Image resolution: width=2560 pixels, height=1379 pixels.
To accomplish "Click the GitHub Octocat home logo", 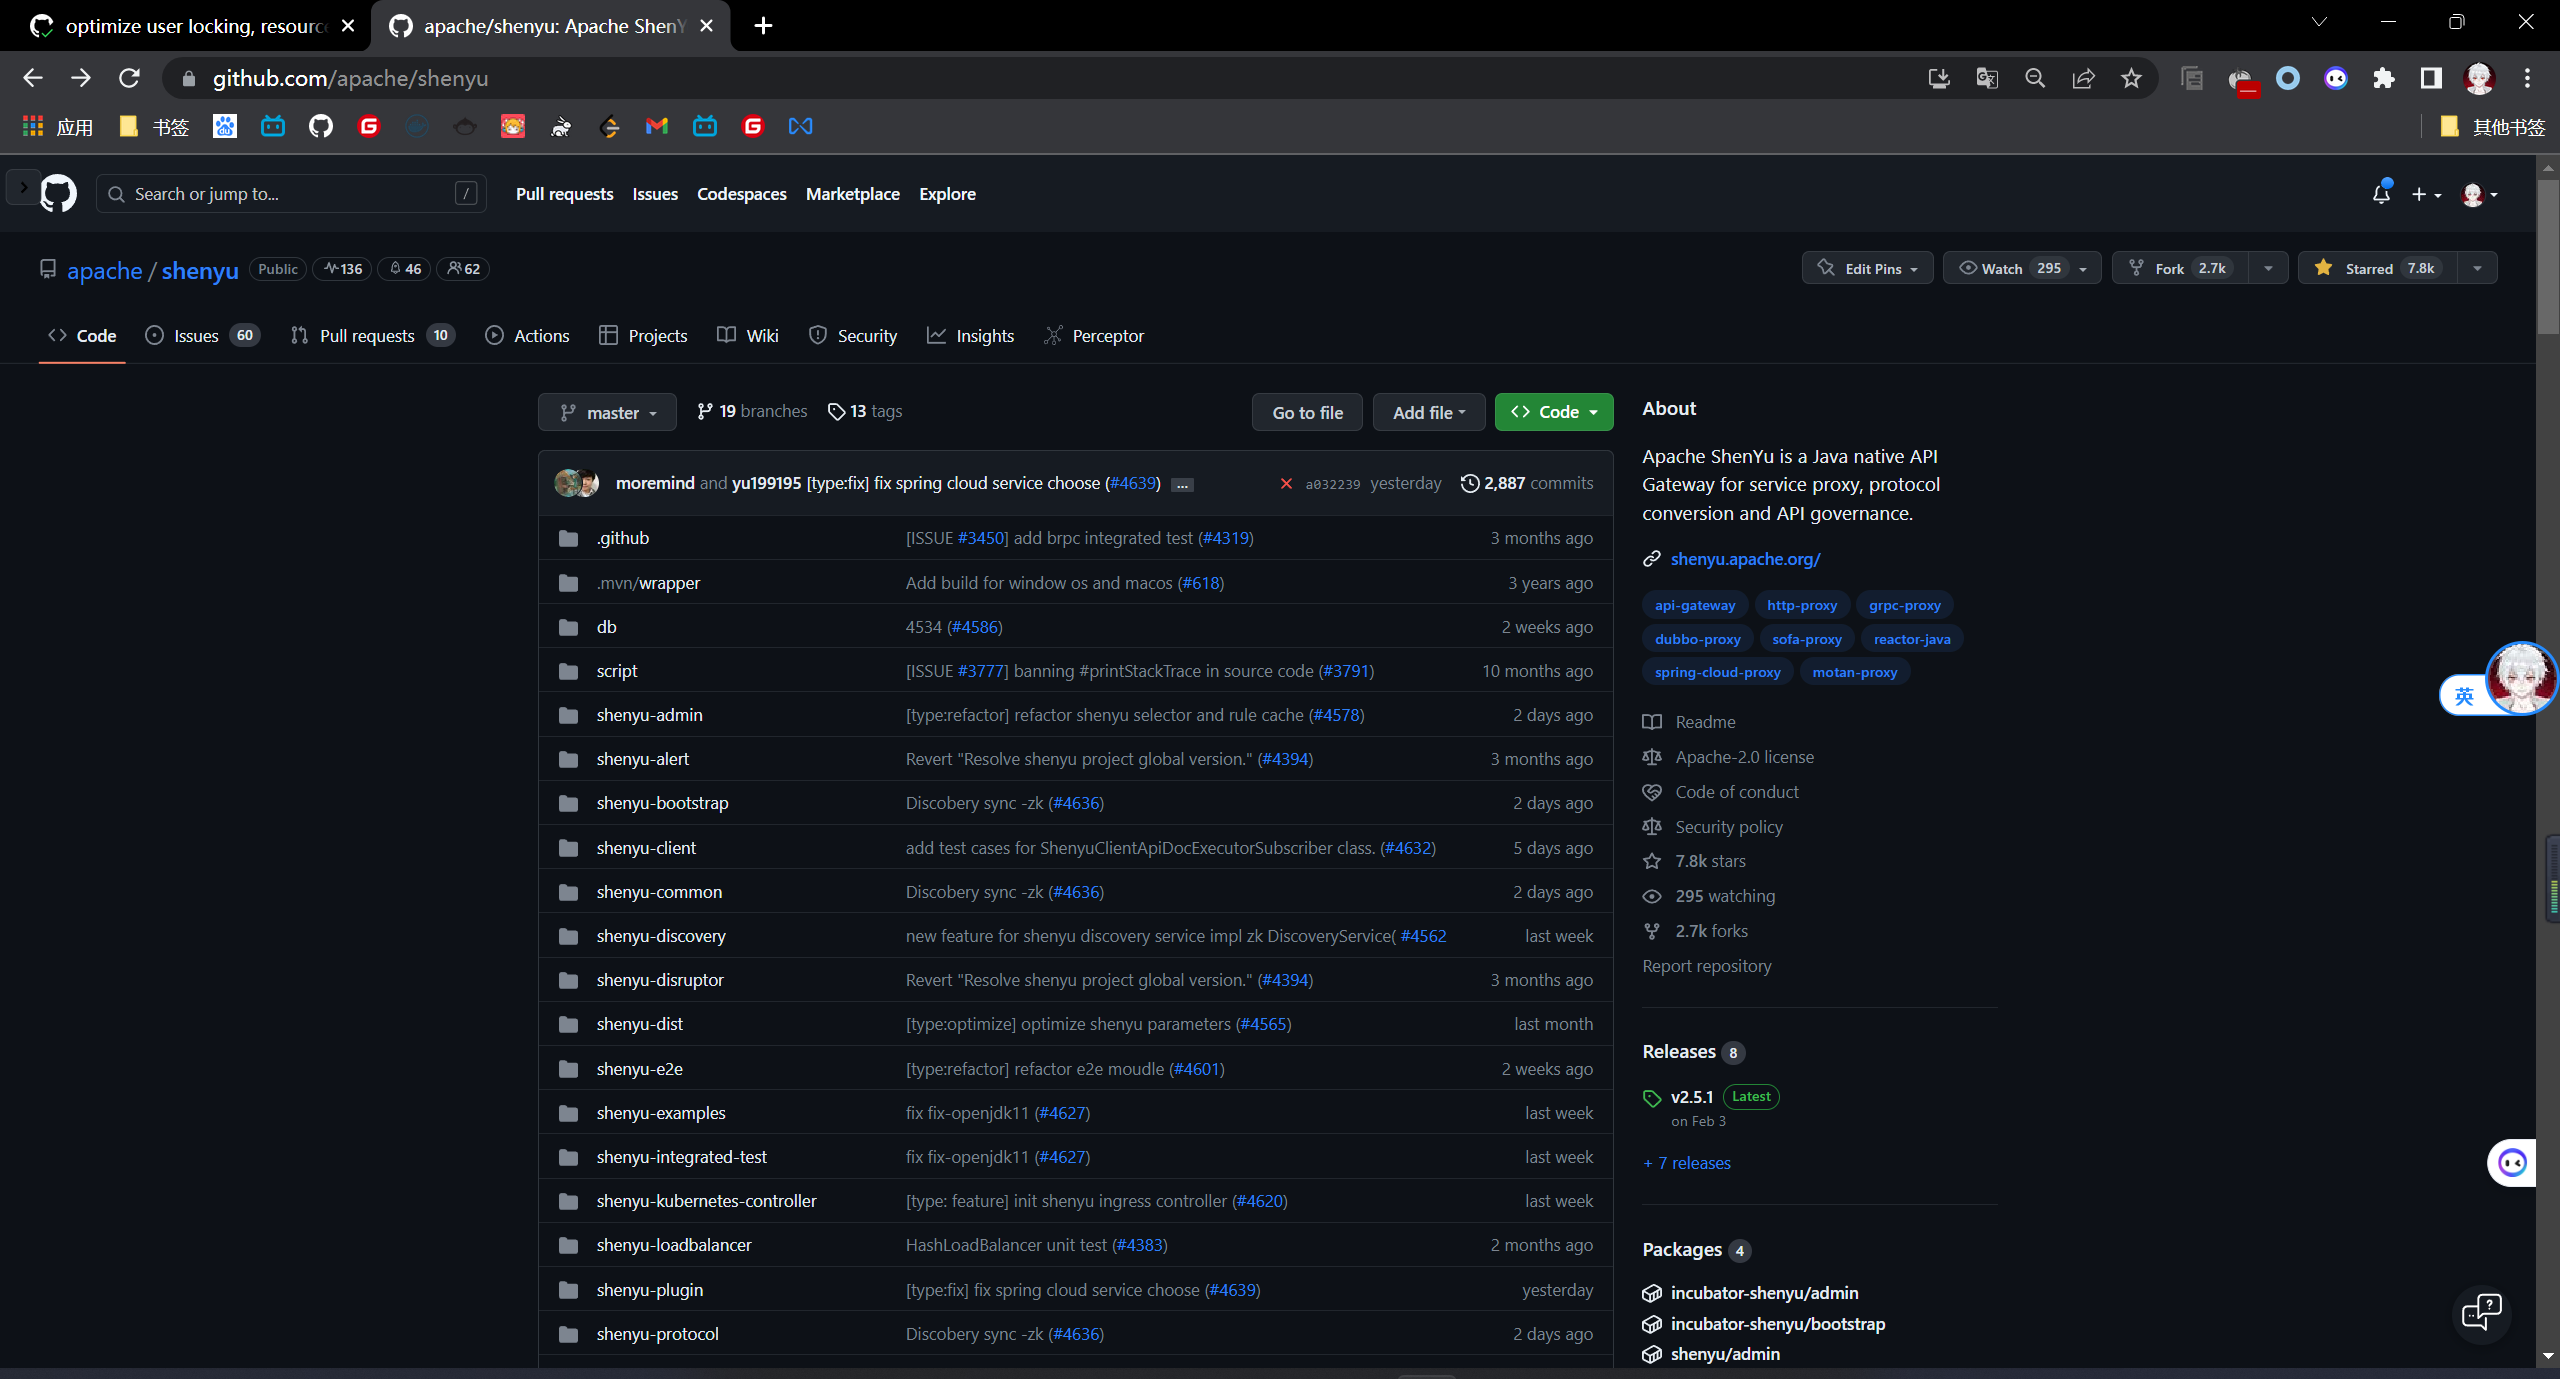I will coord(58,194).
